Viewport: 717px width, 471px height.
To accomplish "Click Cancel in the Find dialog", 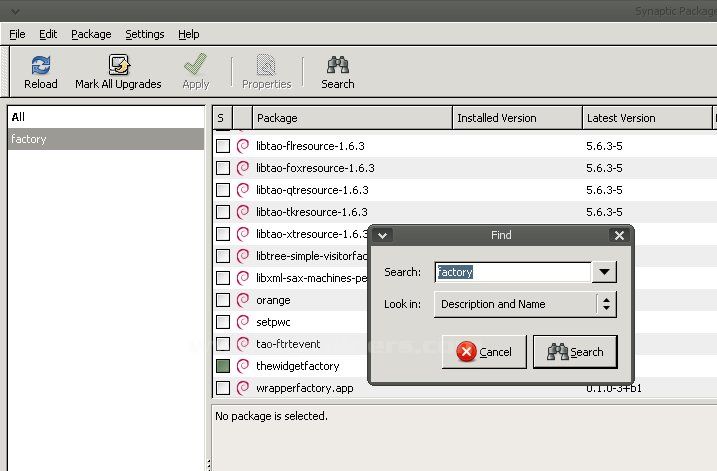I will [x=484, y=352].
